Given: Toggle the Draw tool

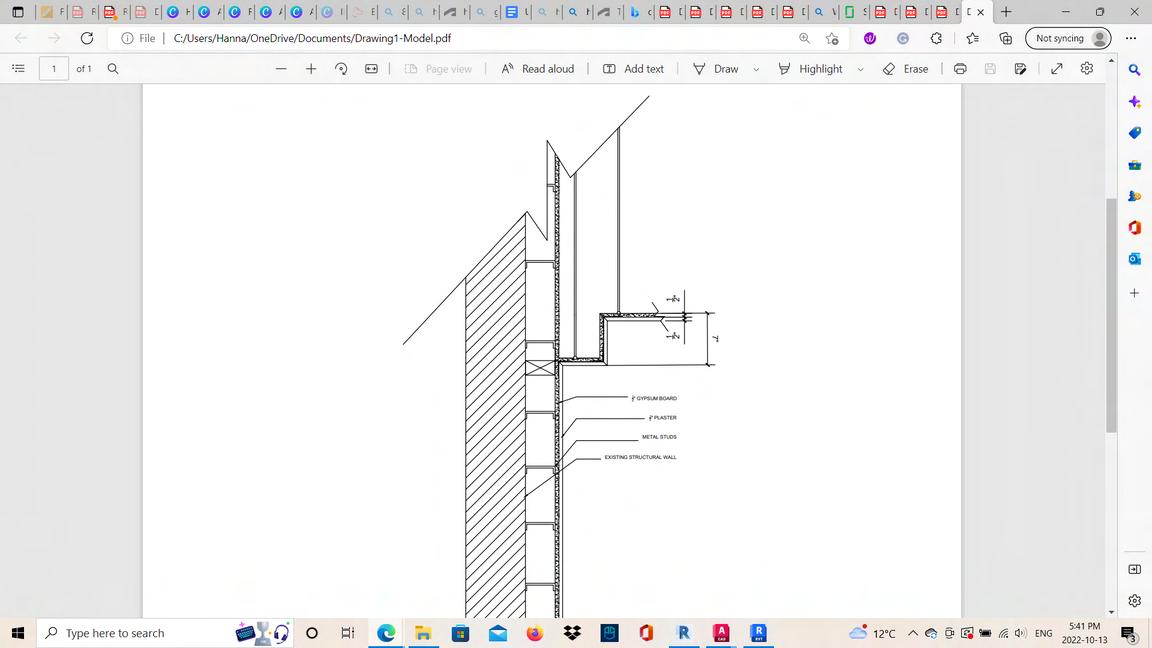Looking at the screenshot, I should [x=716, y=69].
